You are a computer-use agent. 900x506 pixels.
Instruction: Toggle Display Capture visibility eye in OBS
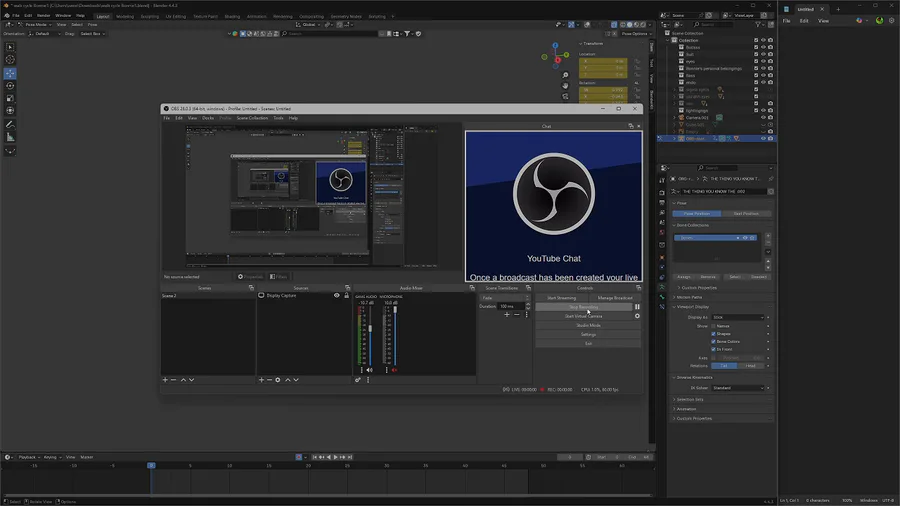[x=337, y=295]
